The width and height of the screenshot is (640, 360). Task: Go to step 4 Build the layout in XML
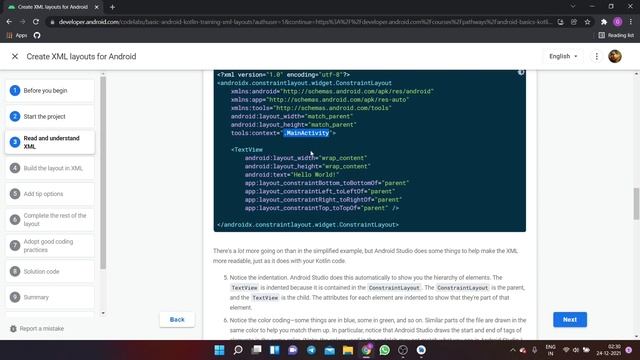50,168
